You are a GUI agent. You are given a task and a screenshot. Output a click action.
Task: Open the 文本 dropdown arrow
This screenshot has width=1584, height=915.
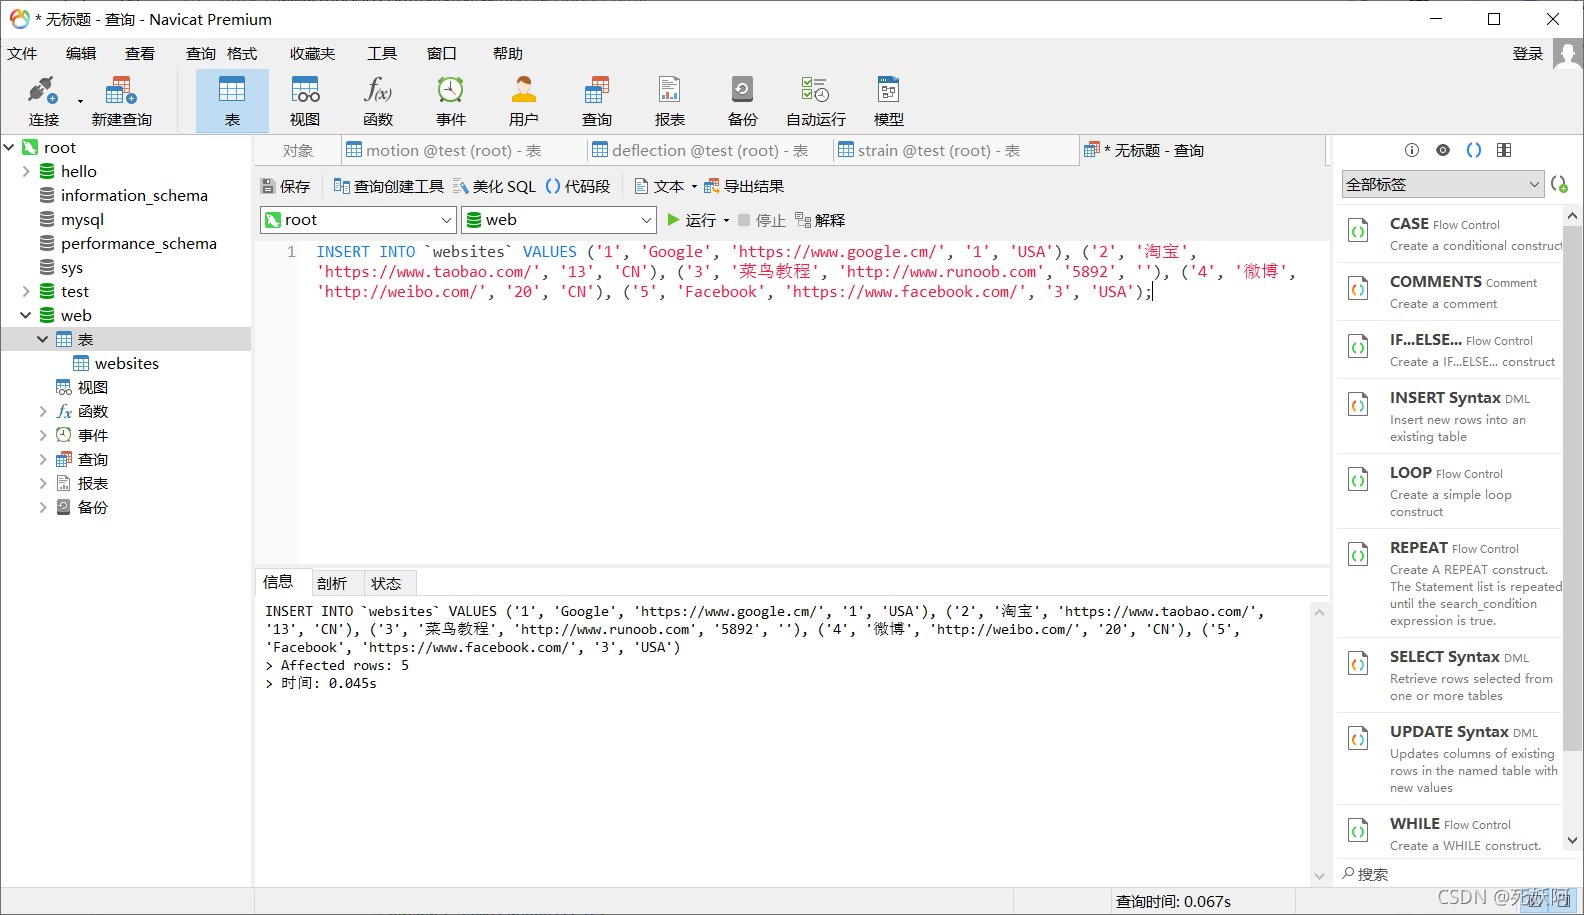694,187
